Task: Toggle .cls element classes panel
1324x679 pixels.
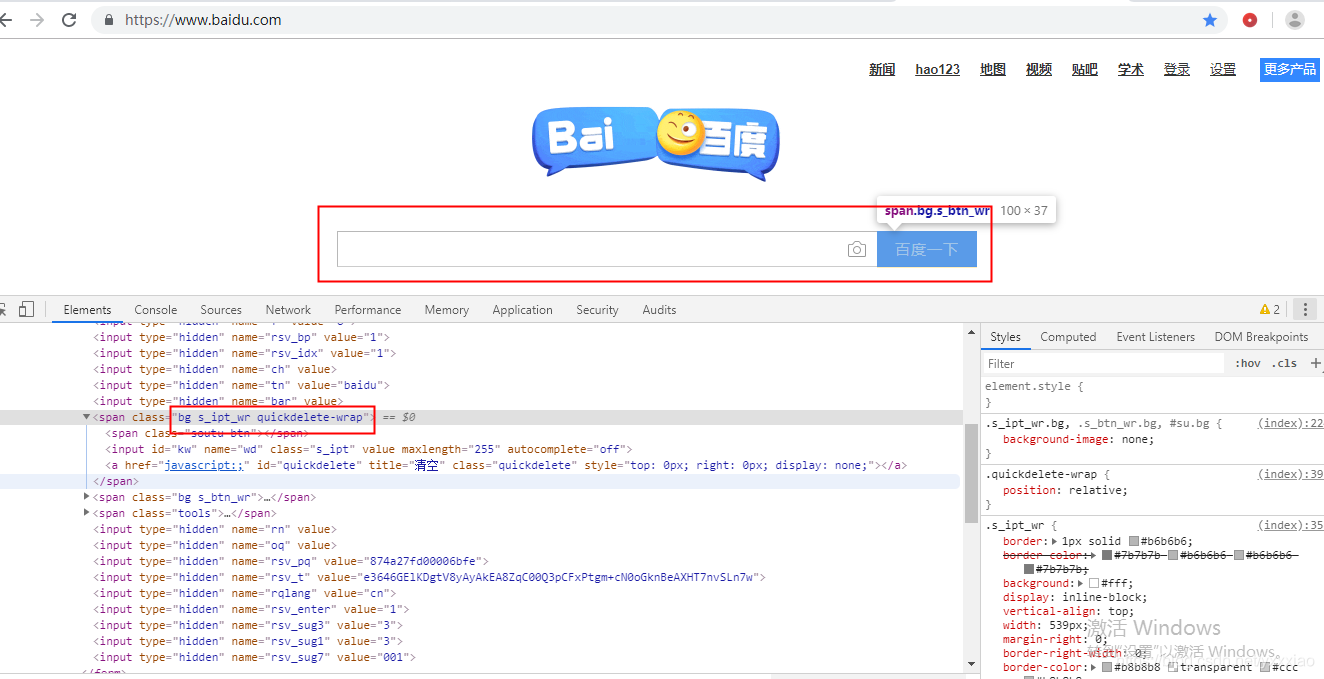Action: pyautogui.click(x=1284, y=364)
